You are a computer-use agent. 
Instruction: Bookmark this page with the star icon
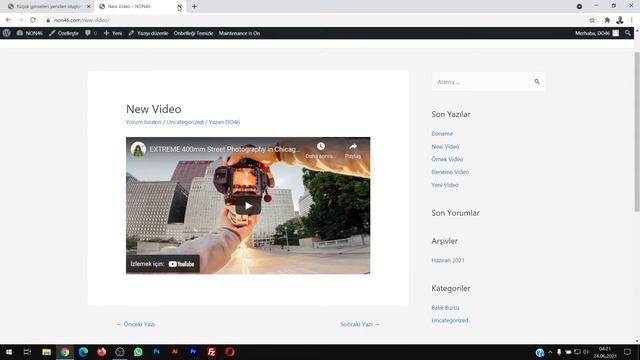592,20
